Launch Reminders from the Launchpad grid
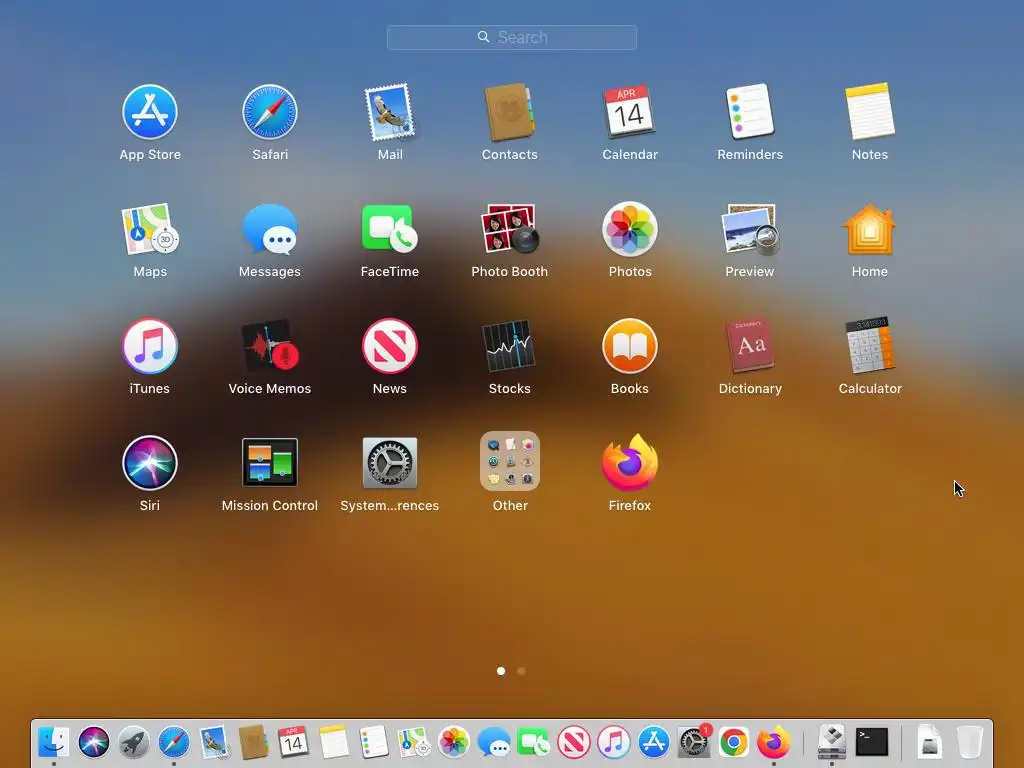This screenshot has width=1024, height=768. tap(750, 112)
